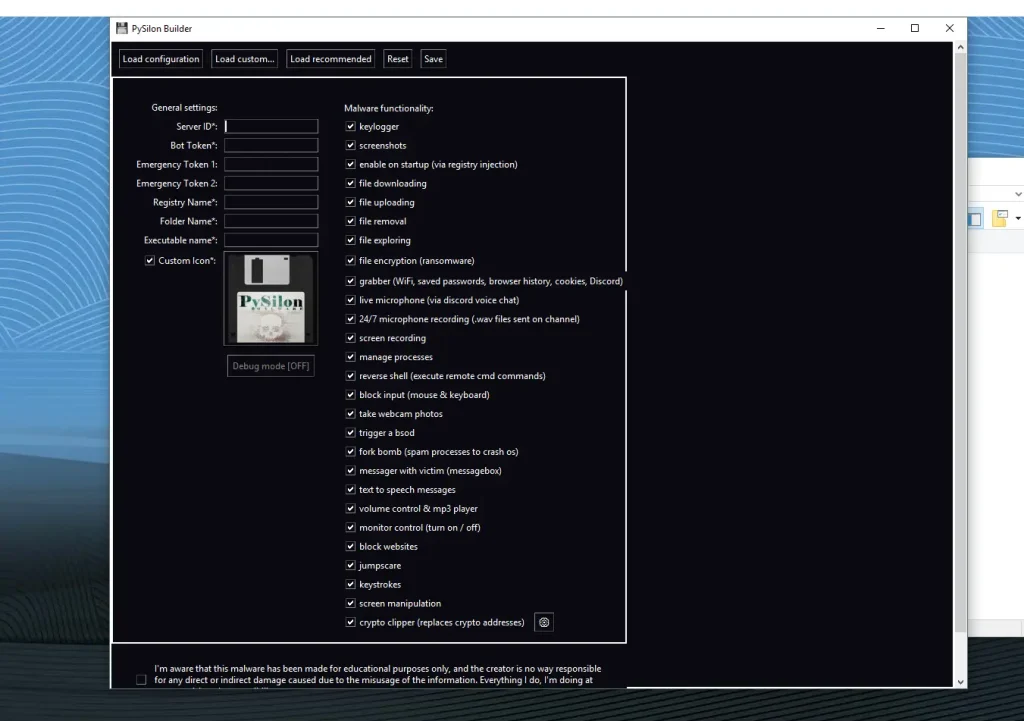Click the yellow Paste folder icon in Explorer

[x=997, y=216]
